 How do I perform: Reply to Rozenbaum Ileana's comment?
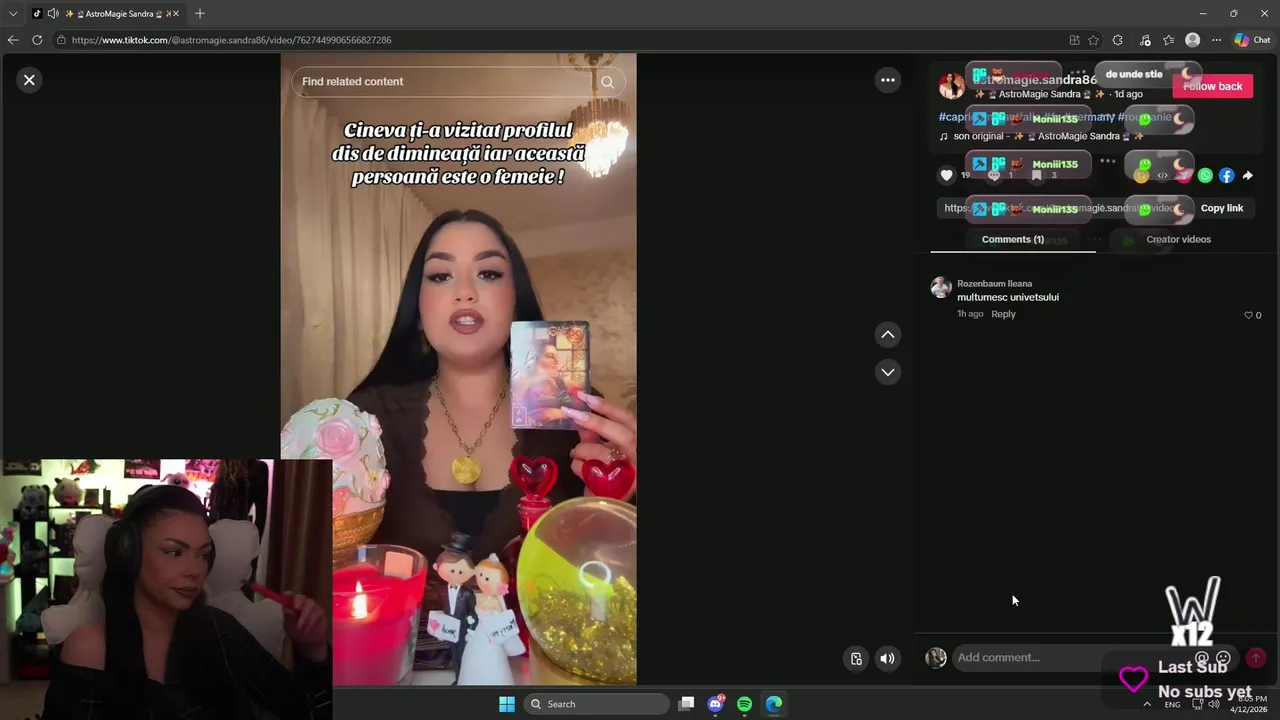[1003, 314]
